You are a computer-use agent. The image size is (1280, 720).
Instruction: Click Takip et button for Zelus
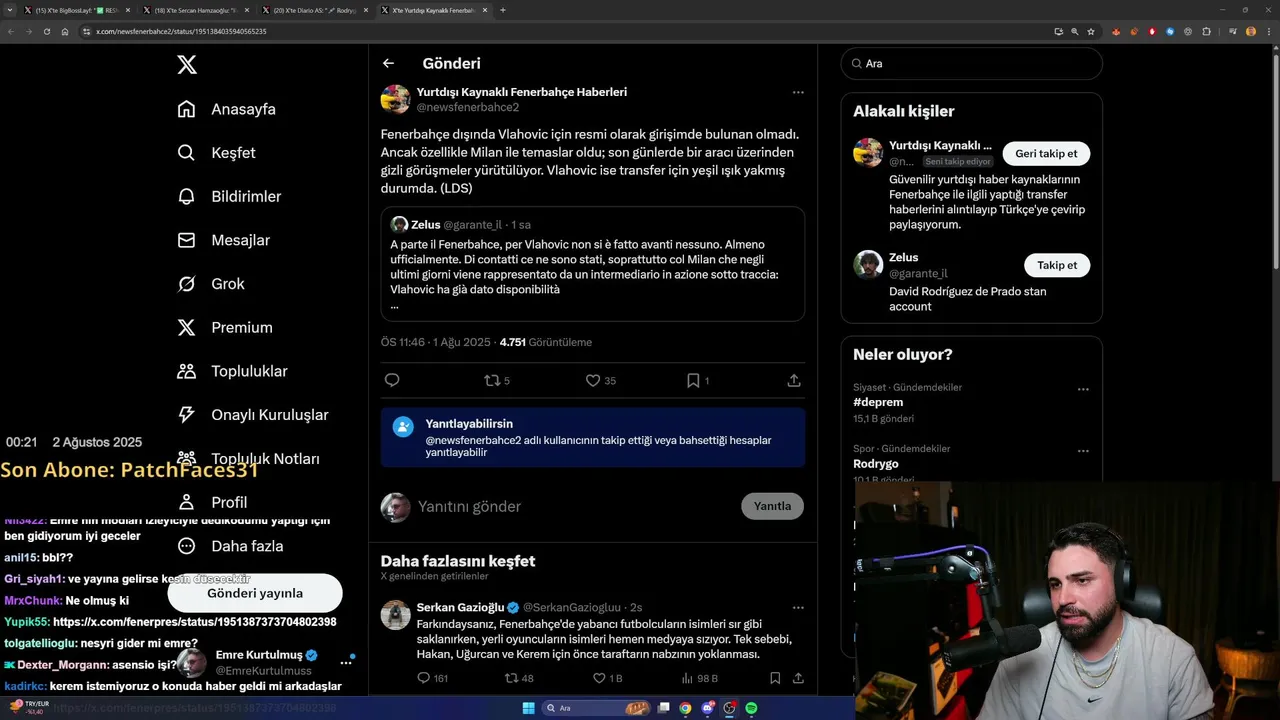point(1057,265)
